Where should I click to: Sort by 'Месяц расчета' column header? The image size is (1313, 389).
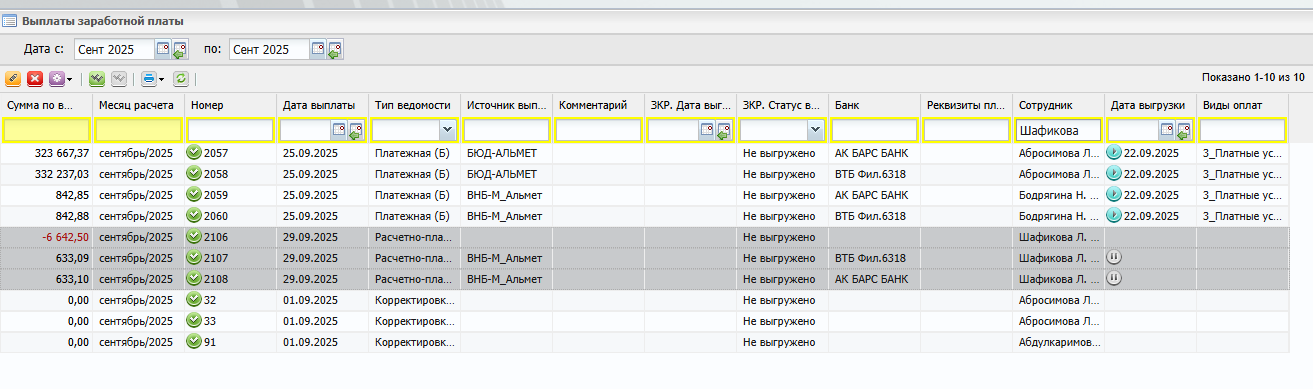[x=138, y=105]
